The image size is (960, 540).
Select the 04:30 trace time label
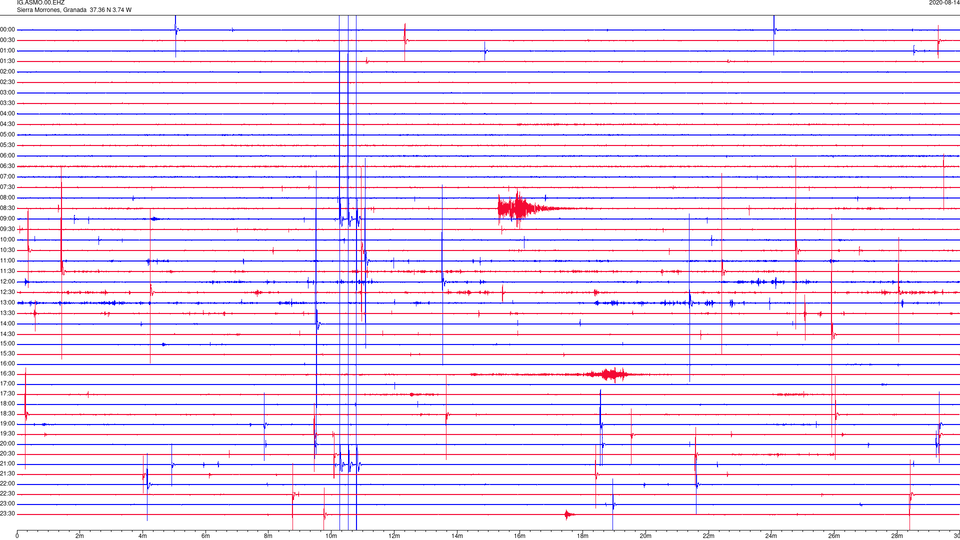tap(8, 124)
